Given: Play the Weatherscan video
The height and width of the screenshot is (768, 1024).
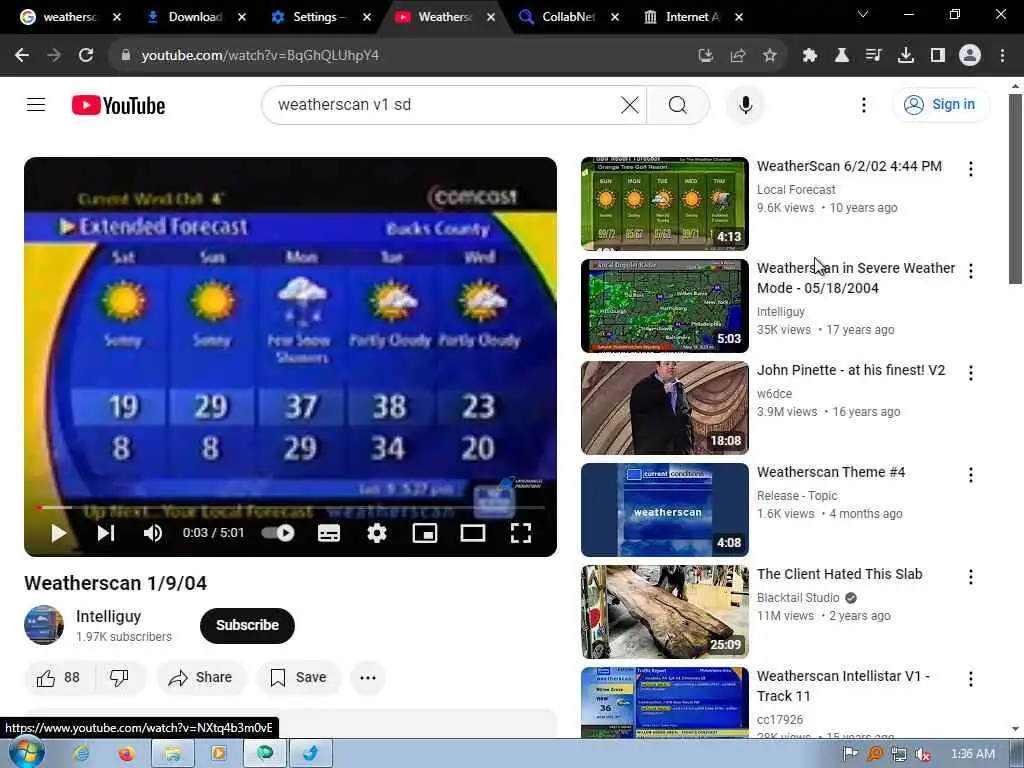Looking at the screenshot, I should point(59,533).
